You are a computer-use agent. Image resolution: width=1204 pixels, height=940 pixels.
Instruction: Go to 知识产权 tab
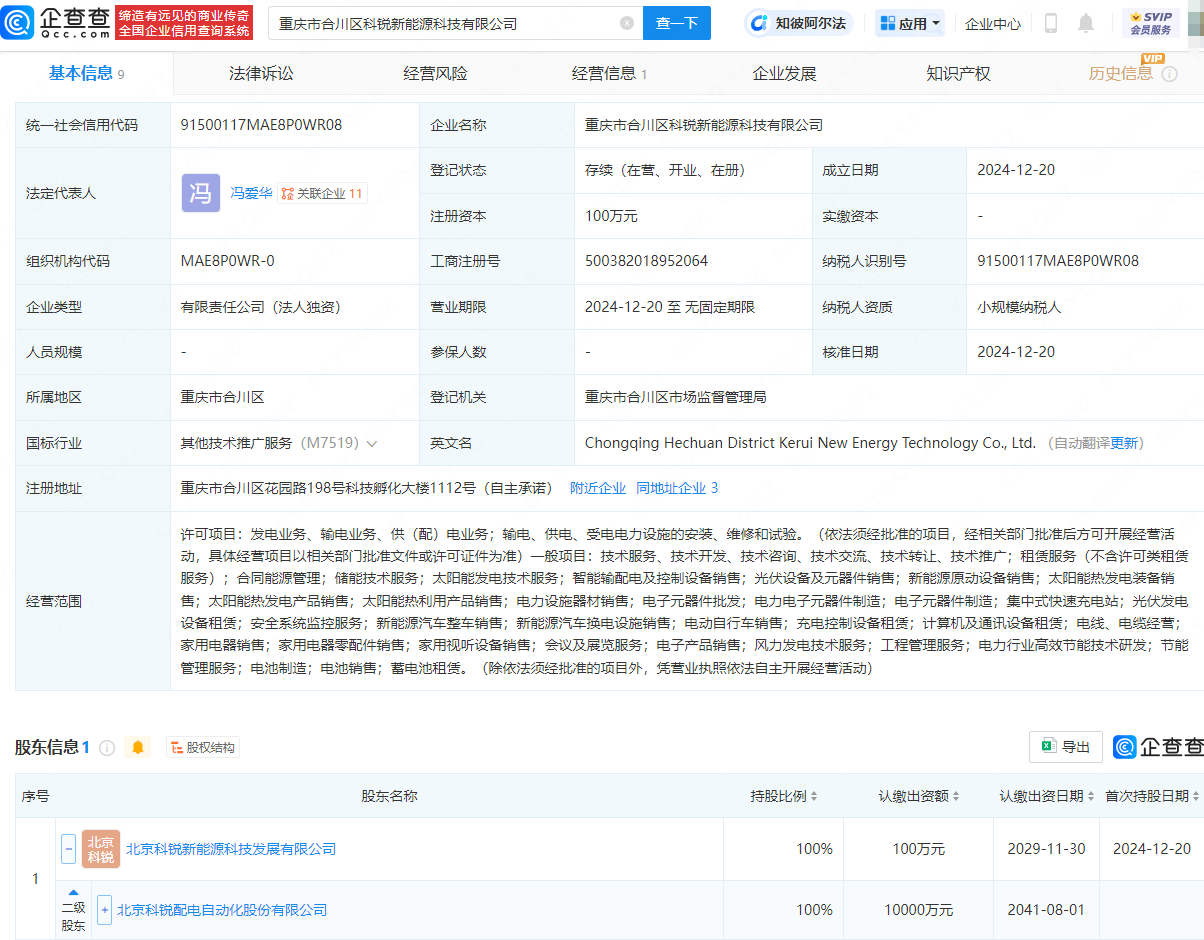958,73
